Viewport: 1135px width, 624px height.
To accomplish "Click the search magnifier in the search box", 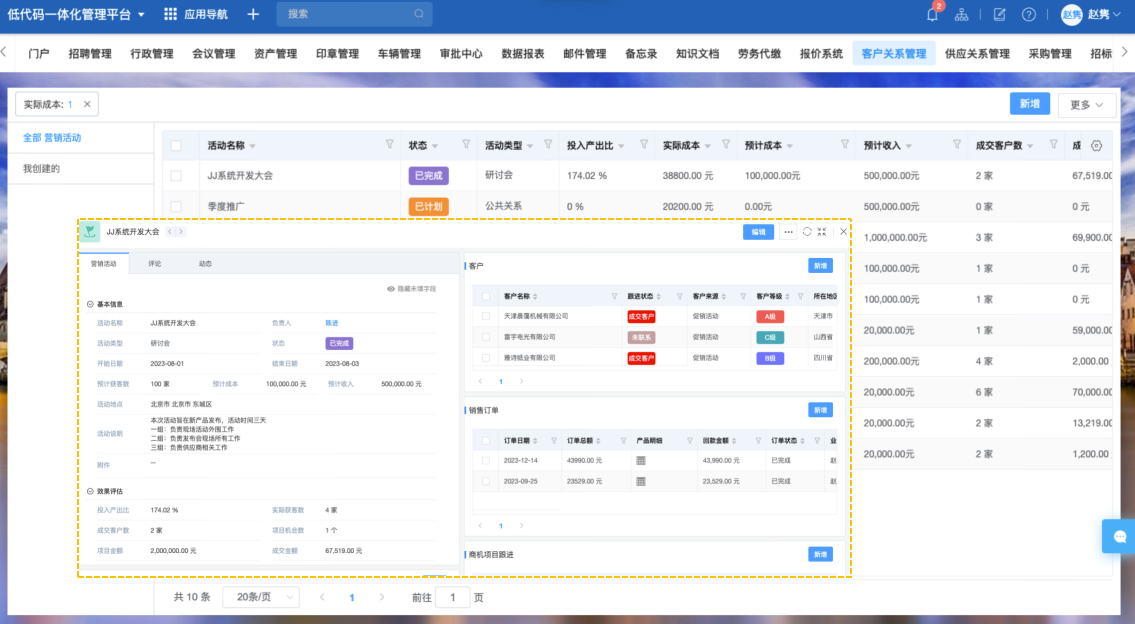I will (419, 14).
